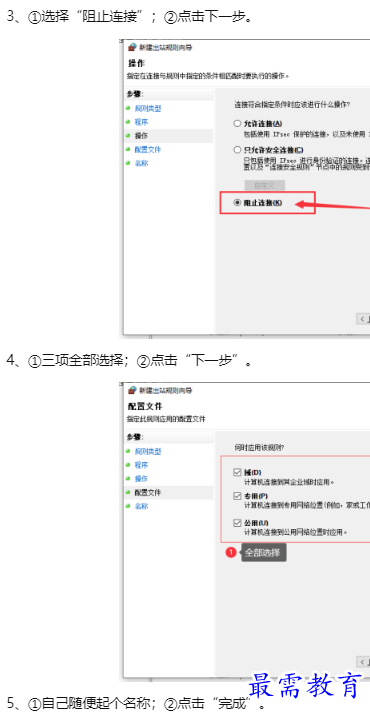Click the back button in 操作 wizard
370x717 pixels.
(x=363, y=319)
